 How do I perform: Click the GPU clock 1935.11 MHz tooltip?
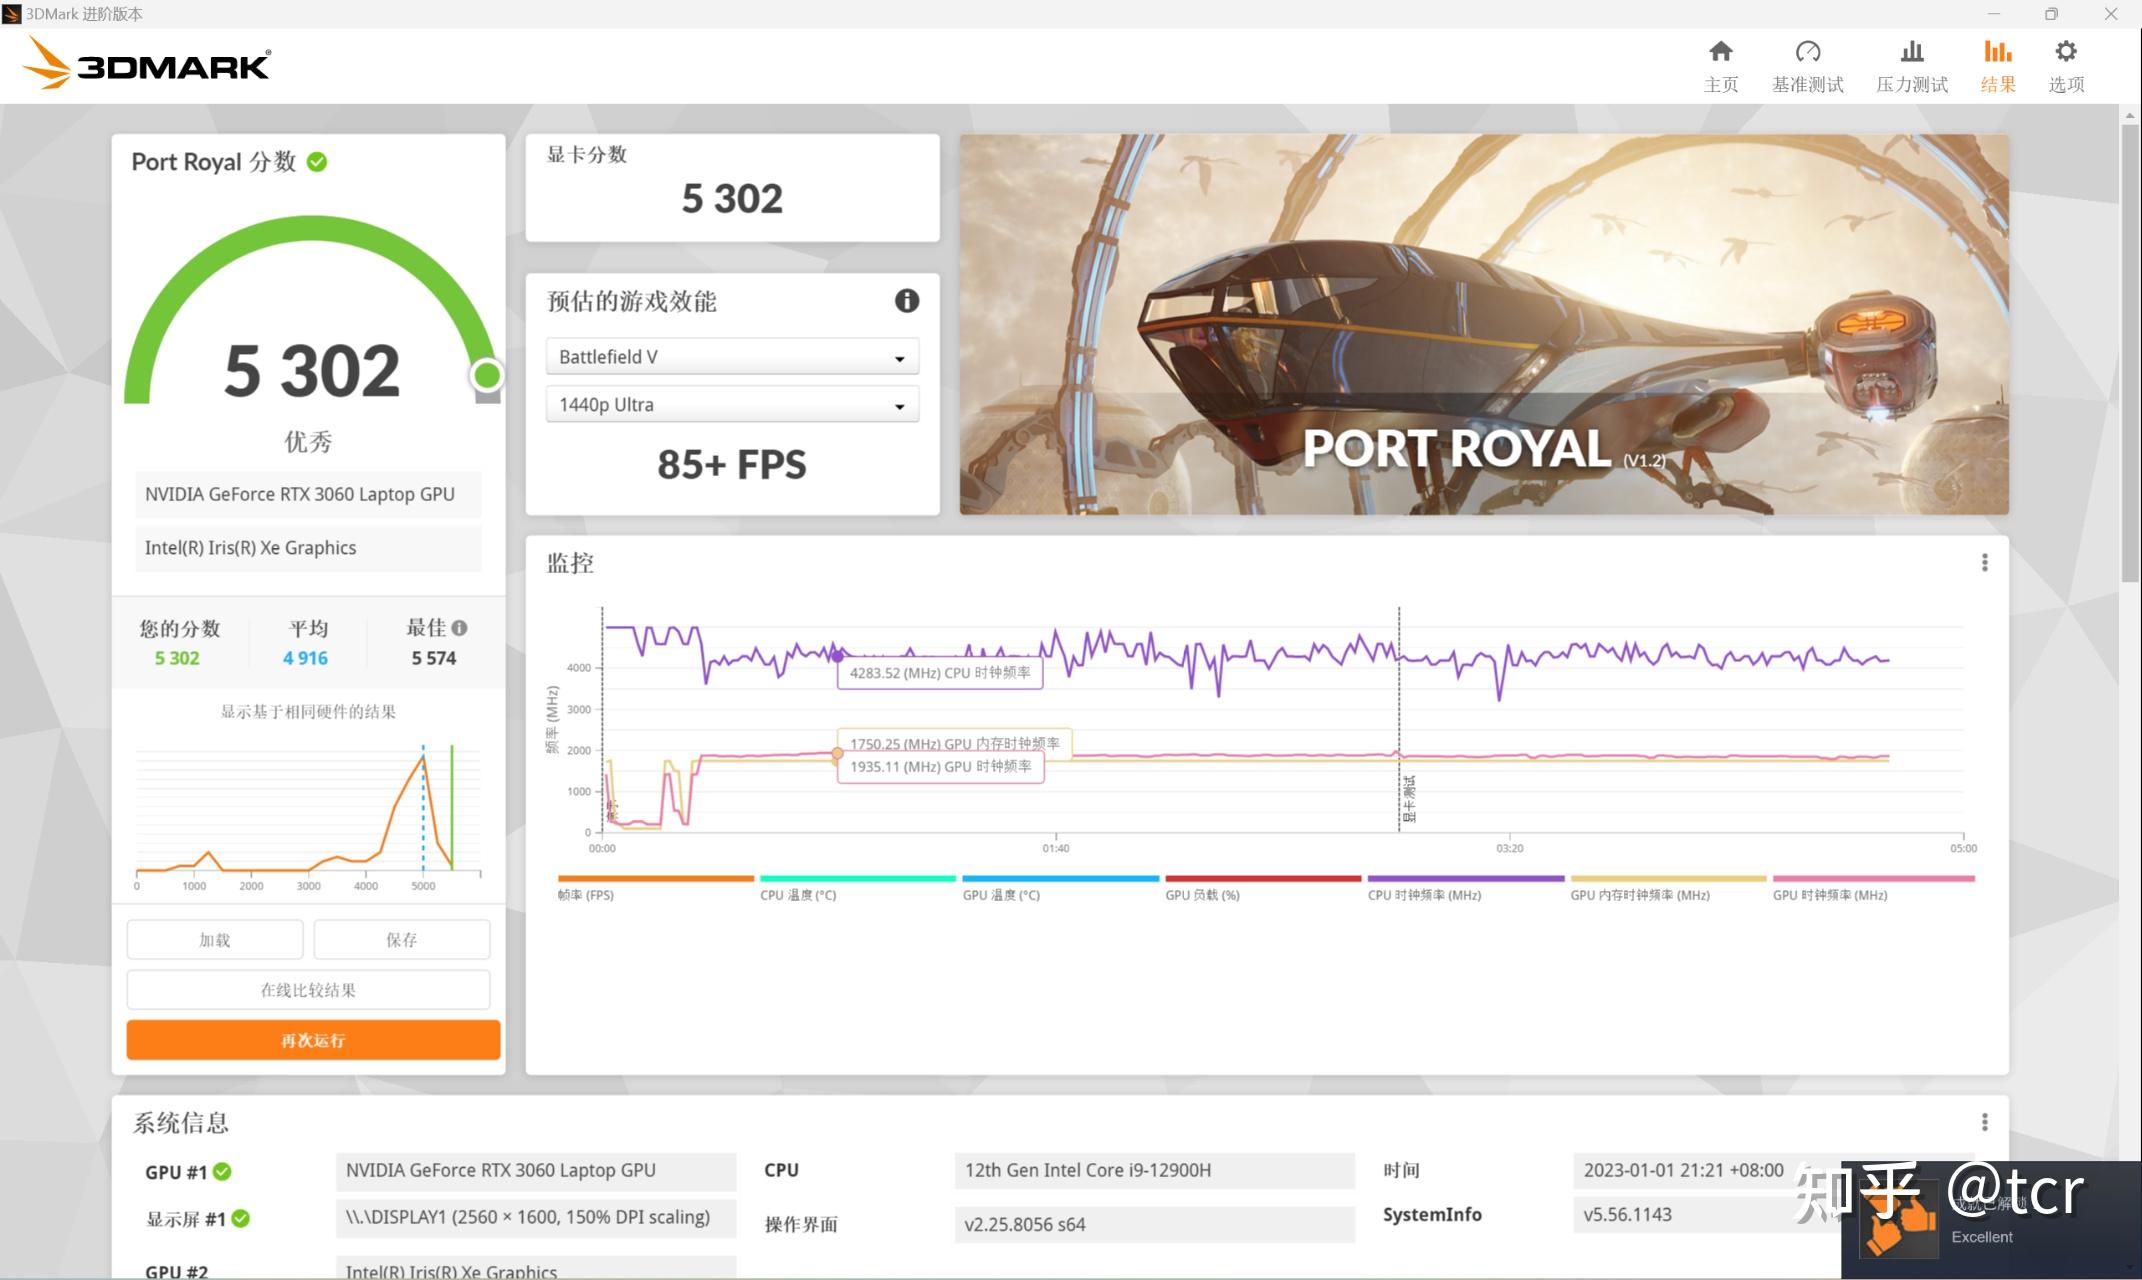940,767
